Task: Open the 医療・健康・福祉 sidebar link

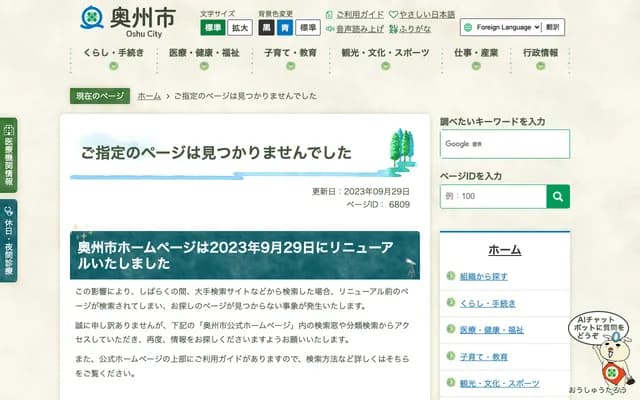Action: pyautogui.click(x=491, y=330)
